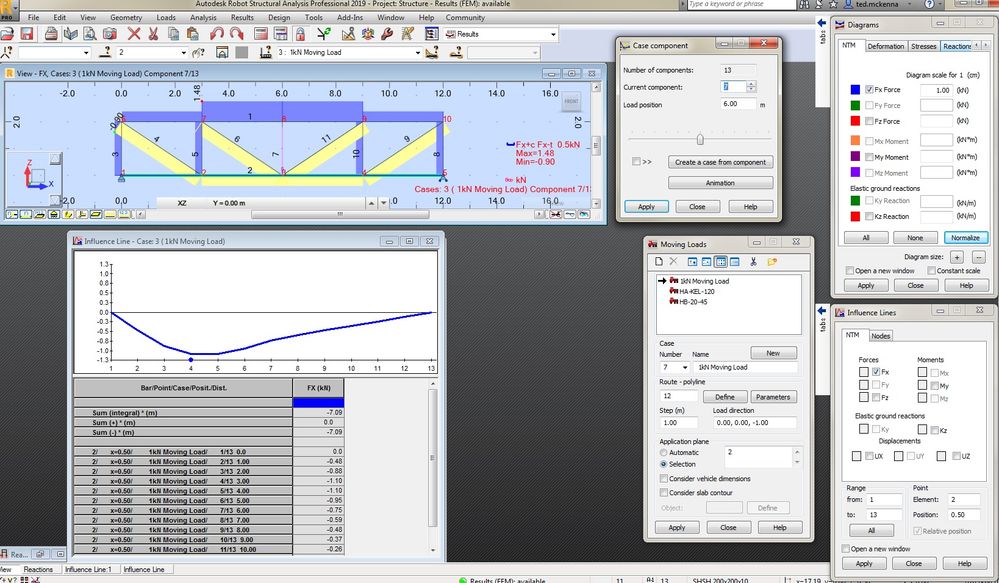
Task: Toggle the Fx checkbox in Influence Lines
Action: tap(876, 372)
